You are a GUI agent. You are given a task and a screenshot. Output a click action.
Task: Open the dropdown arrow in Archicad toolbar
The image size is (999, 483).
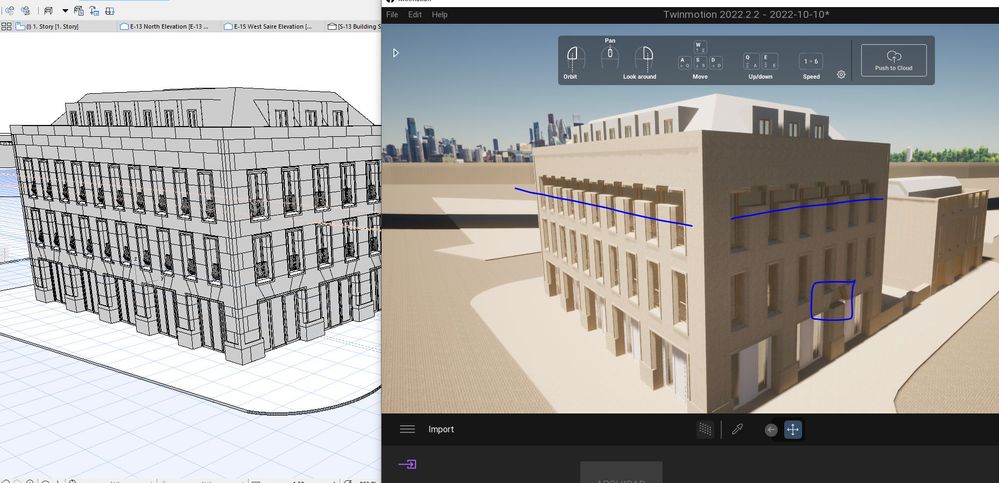[x=65, y=11]
